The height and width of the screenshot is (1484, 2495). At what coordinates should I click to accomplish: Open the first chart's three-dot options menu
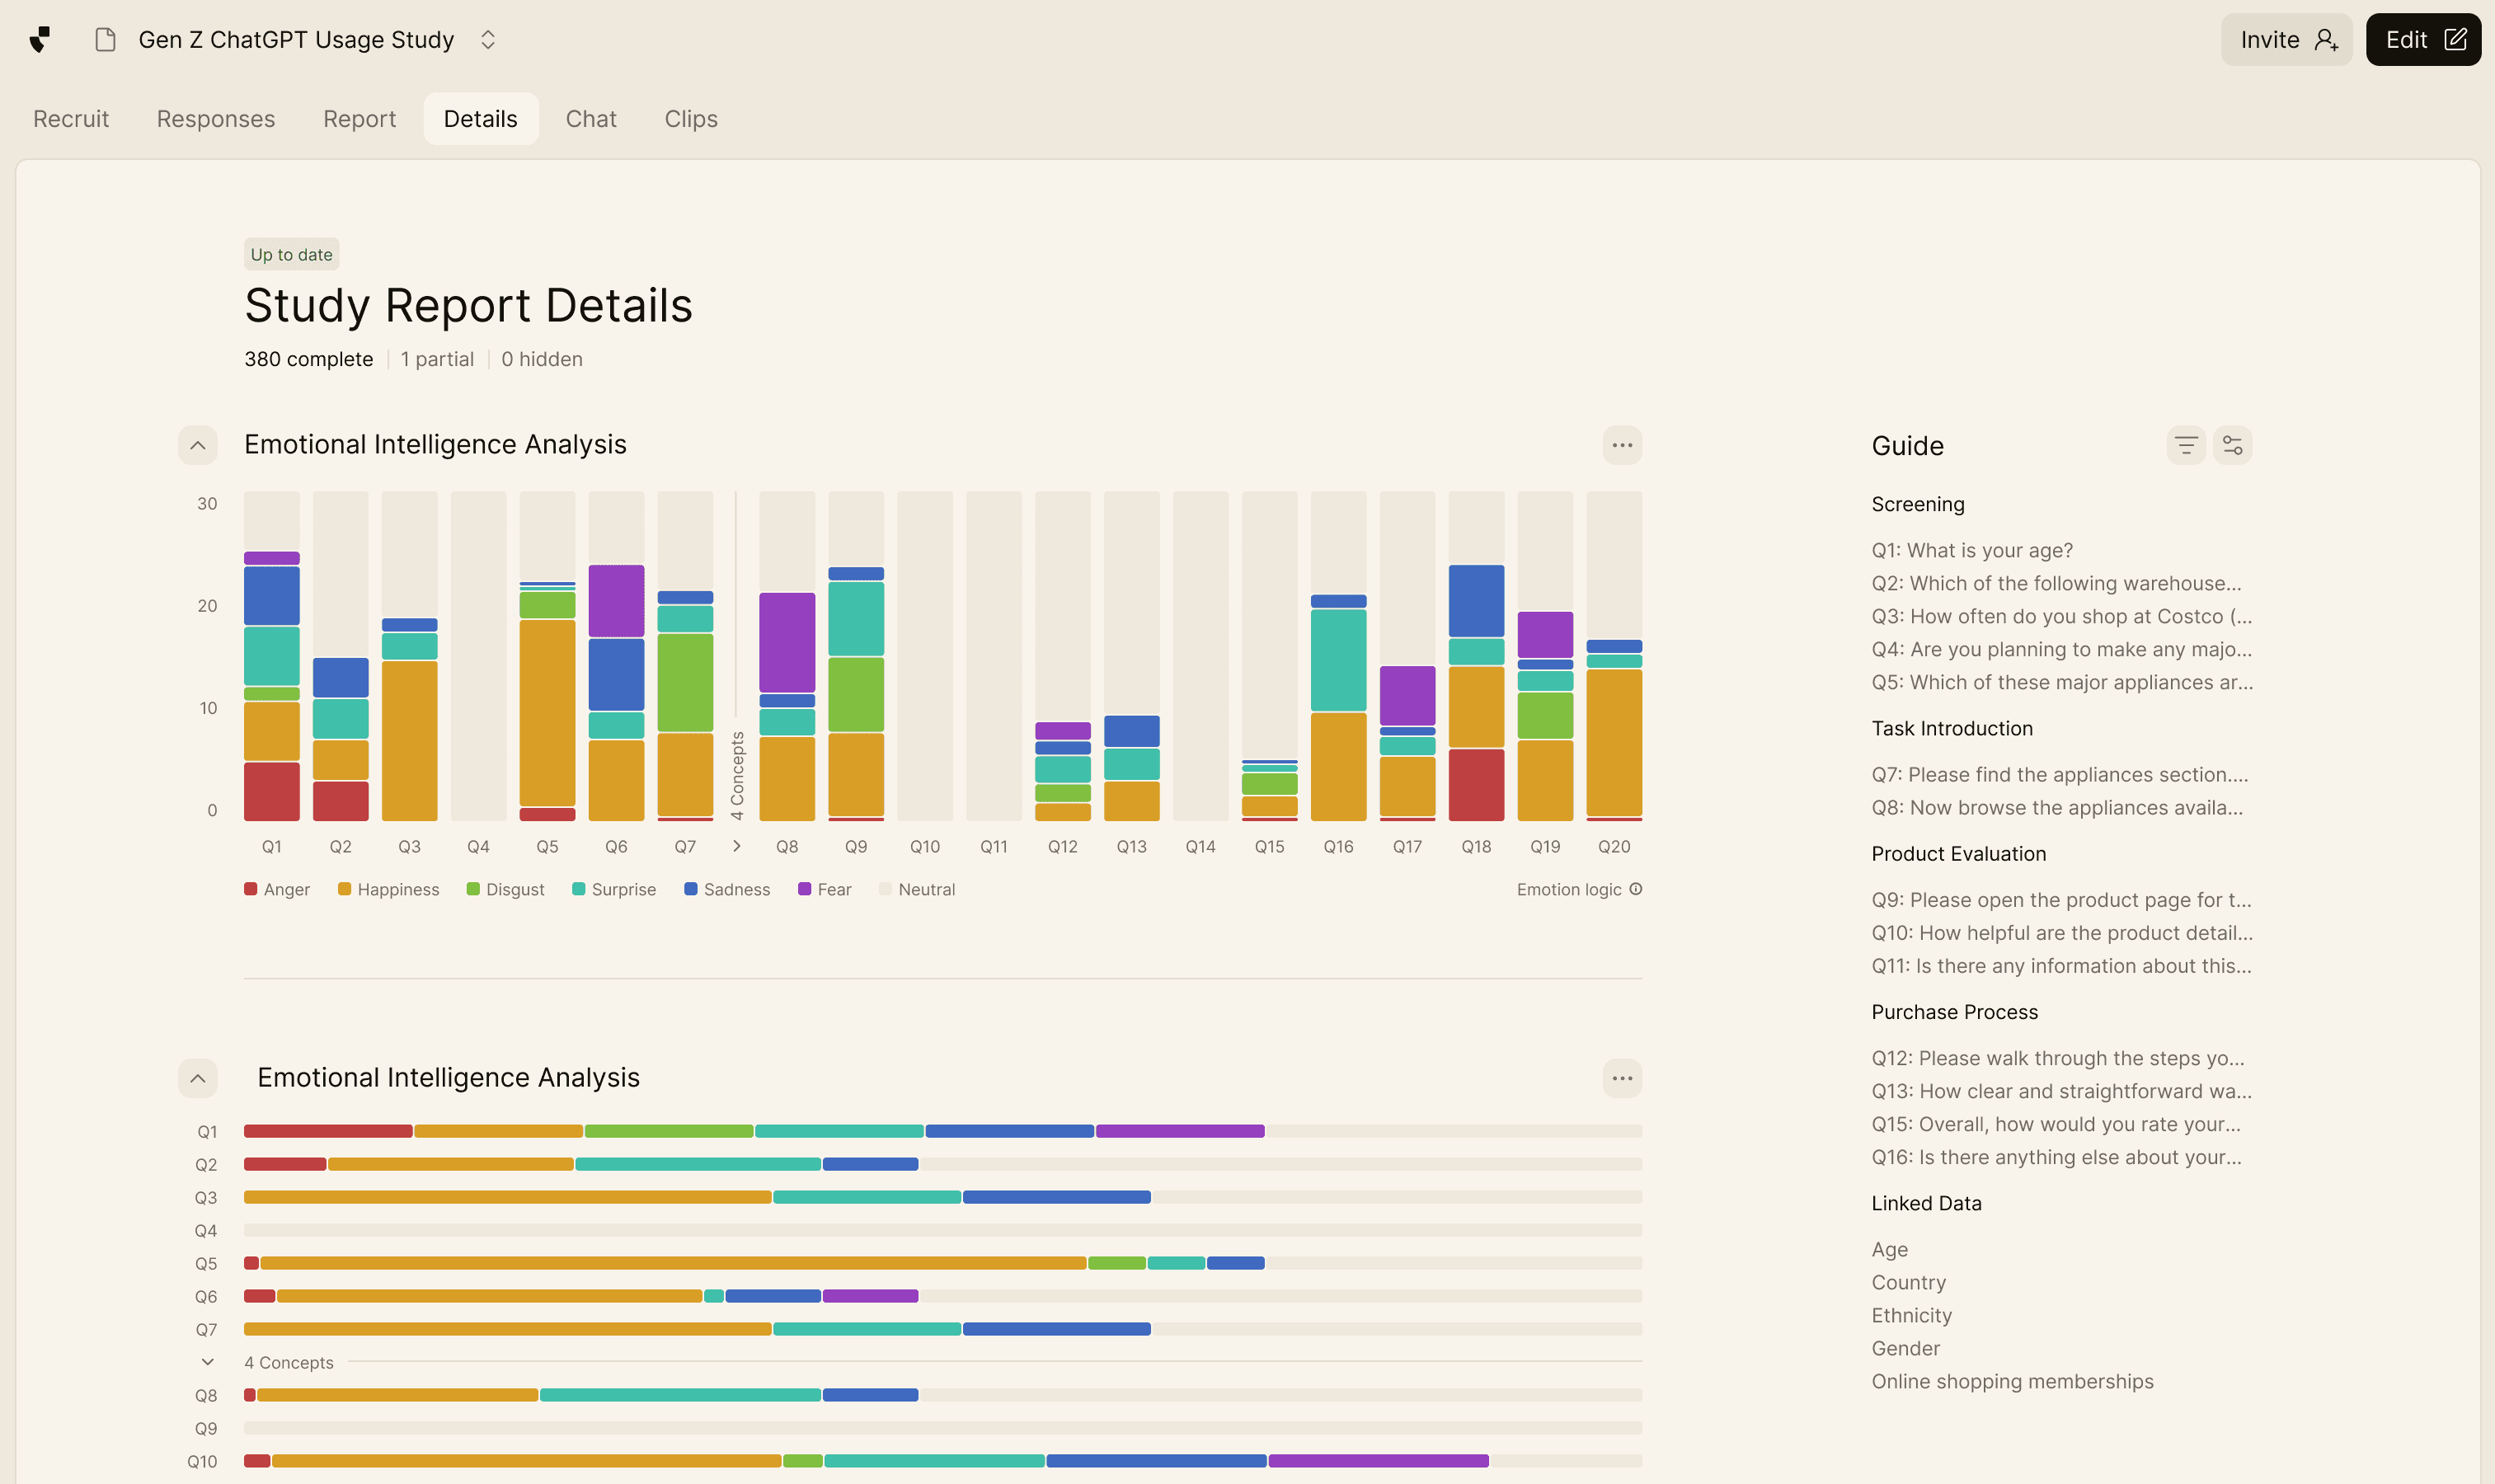point(1621,445)
